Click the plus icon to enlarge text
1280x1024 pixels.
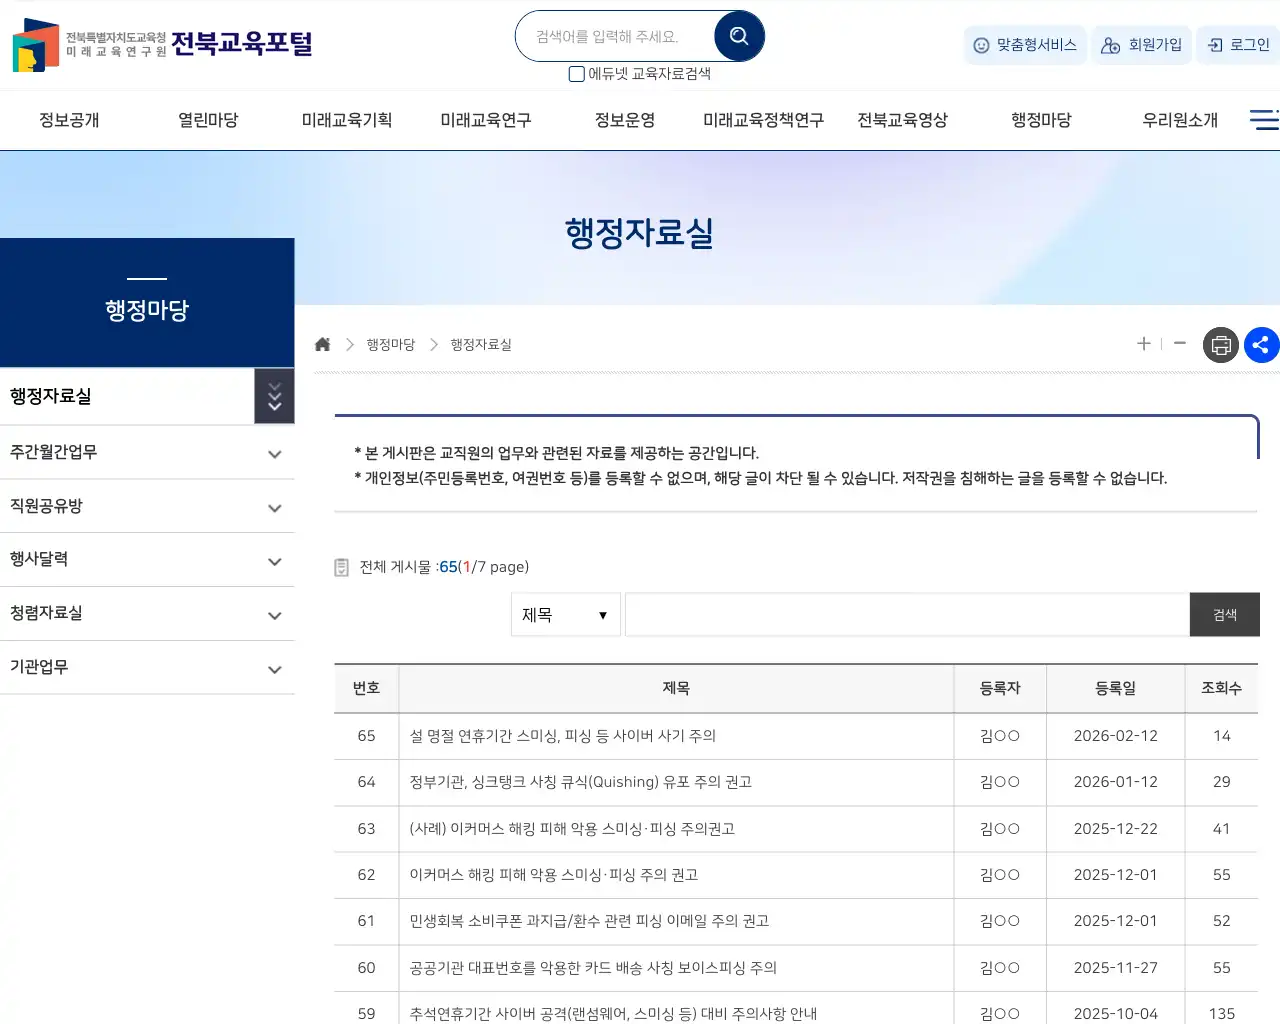pos(1143,344)
